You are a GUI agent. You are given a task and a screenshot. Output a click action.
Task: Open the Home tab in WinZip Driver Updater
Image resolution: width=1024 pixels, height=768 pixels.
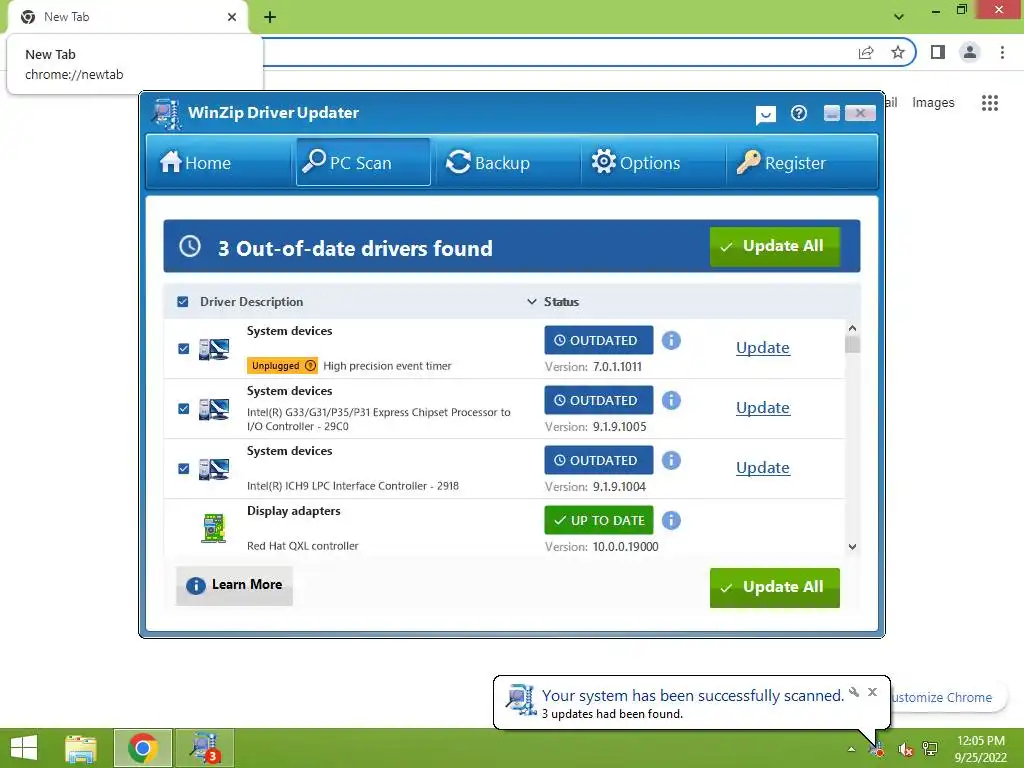click(x=219, y=162)
